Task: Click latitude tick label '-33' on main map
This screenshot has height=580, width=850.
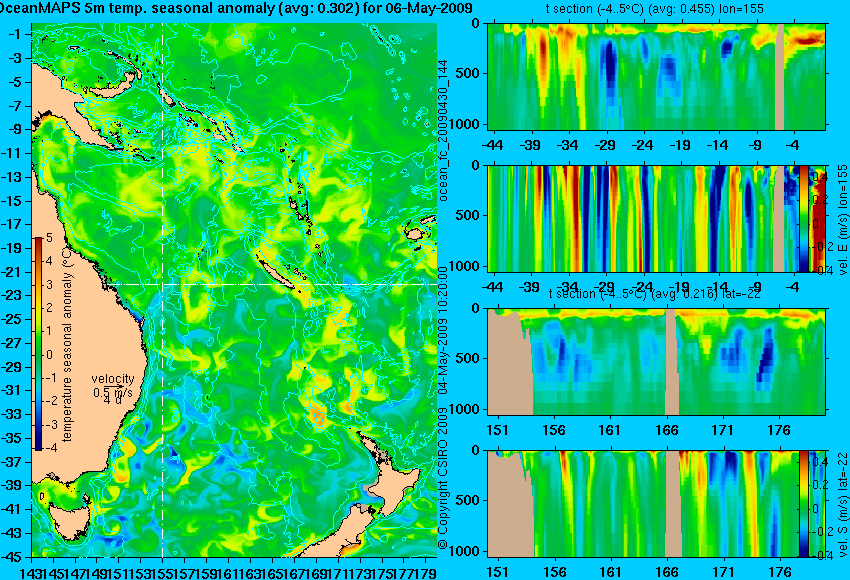Action: 12,414
